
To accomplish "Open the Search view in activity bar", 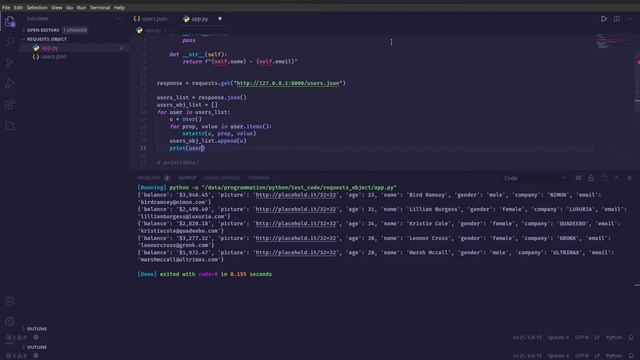I will pyautogui.click(x=10, y=42).
